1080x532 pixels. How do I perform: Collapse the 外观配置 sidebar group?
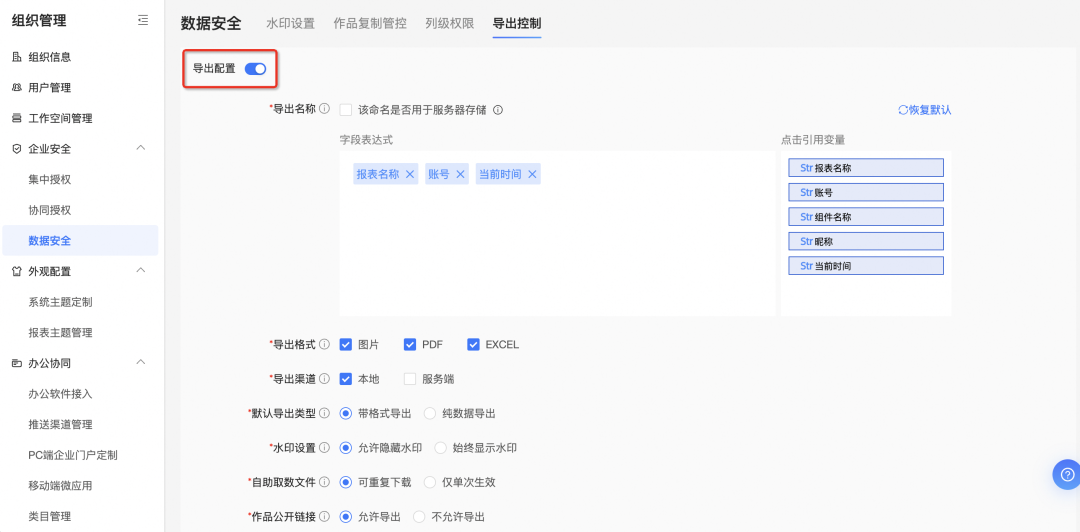coord(141,271)
